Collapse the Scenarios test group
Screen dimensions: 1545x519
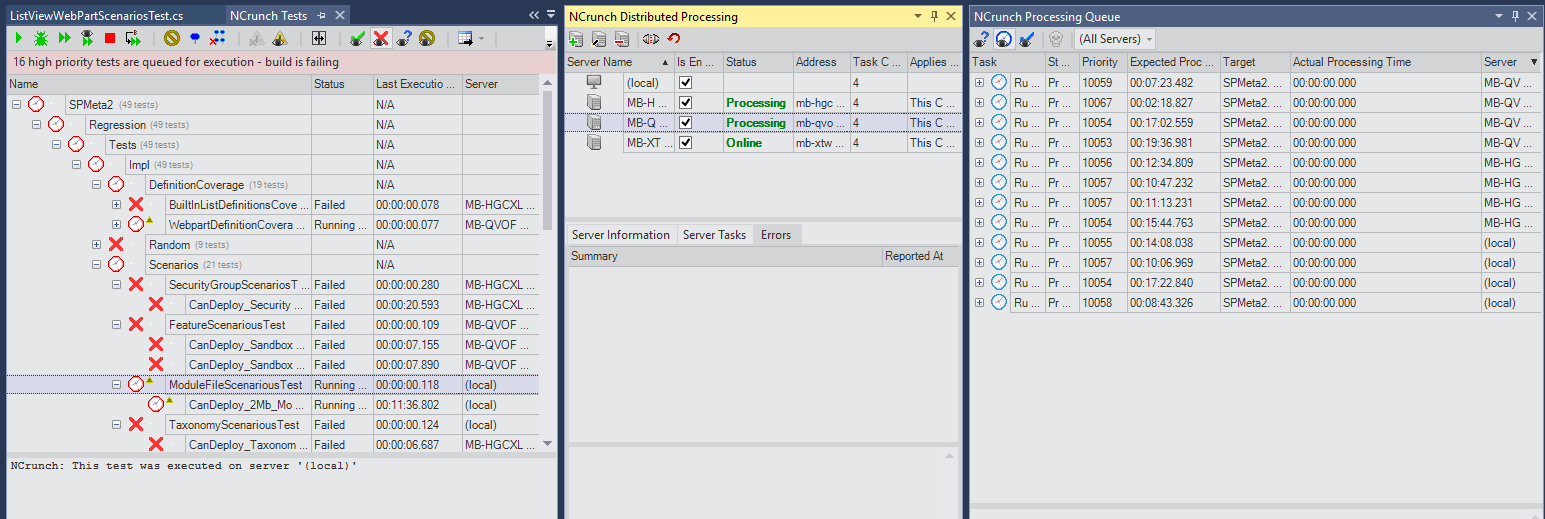(x=96, y=264)
